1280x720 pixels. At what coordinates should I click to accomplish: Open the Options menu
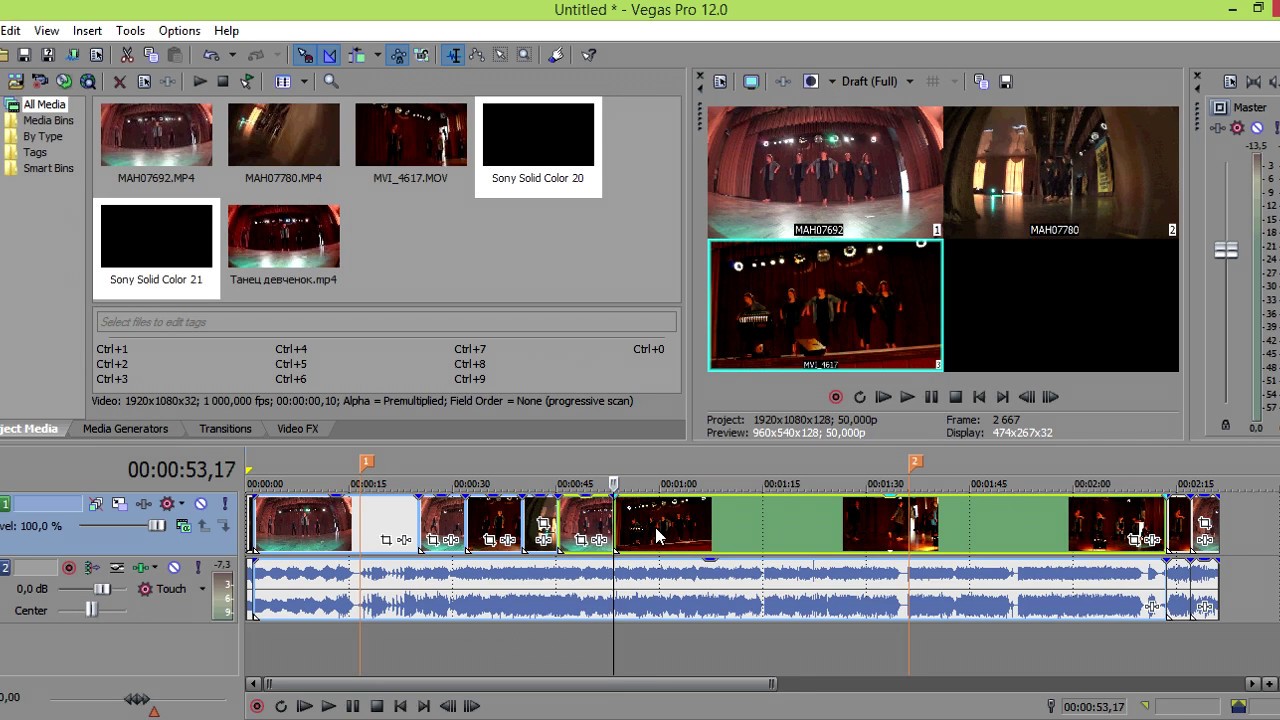179,31
